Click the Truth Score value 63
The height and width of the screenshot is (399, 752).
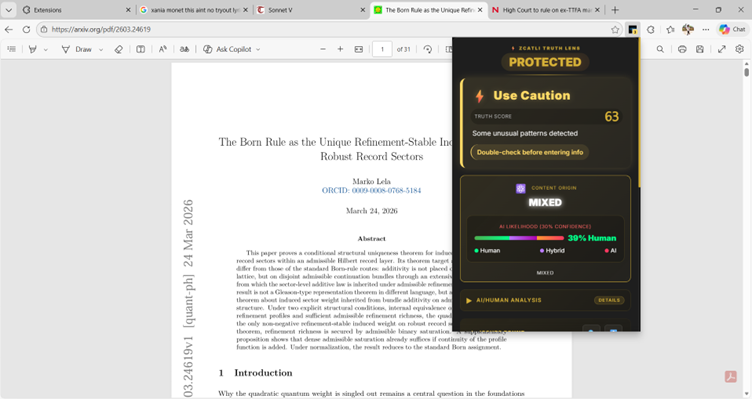tap(611, 117)
